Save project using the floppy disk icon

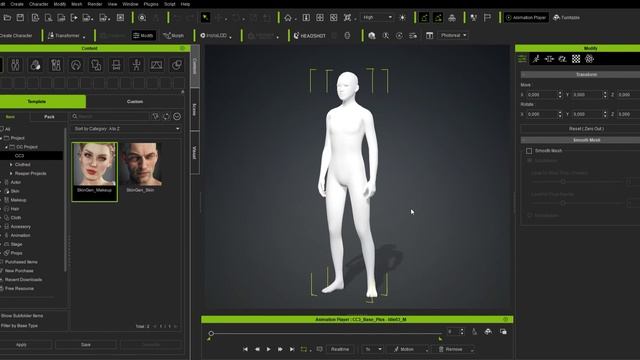point(20,18)
